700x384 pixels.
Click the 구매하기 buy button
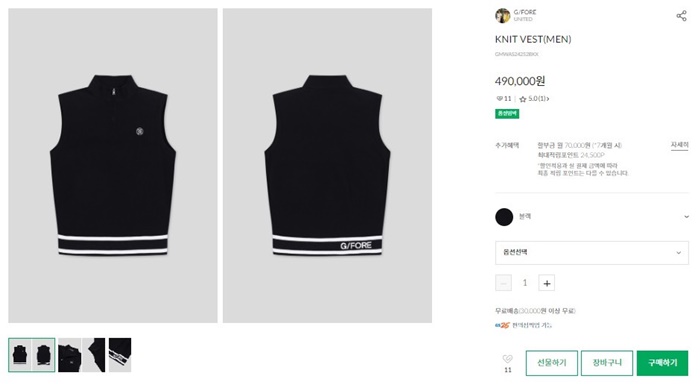point(662,363)
